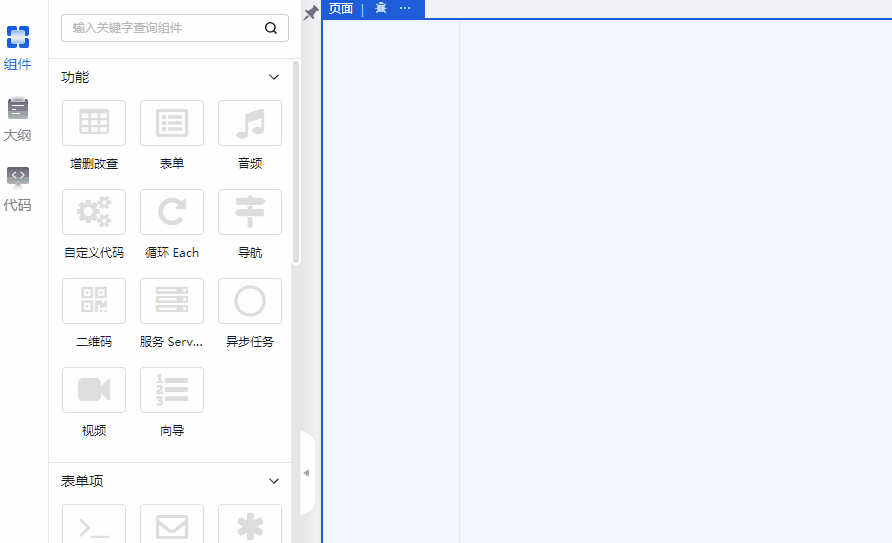Choose the 自定义代码 gears component
This screenshot has height=543, width=892.
pyautogui.click(x=94, y=212)
